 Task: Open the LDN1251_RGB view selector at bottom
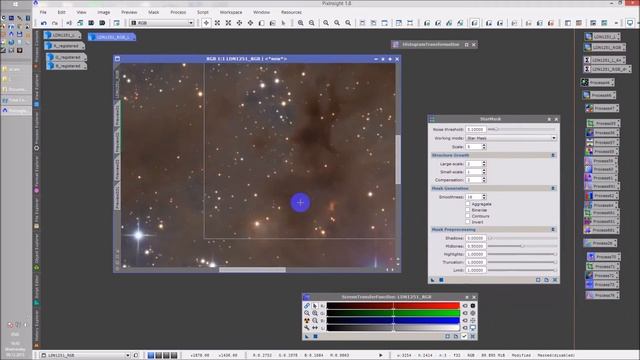click(x=85, y=356)
